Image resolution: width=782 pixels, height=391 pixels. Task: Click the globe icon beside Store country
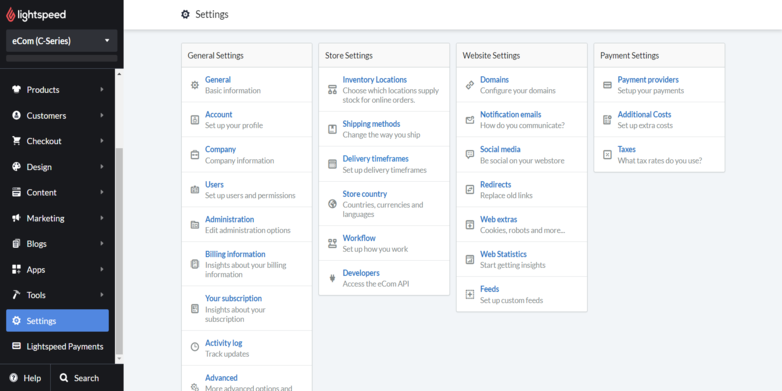pyautogui.click(x=332, y=203)
